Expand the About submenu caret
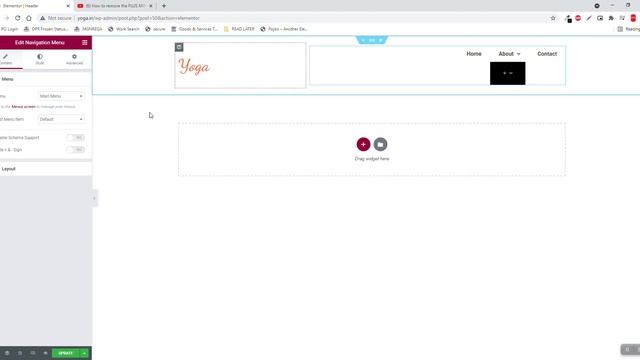The width and height of the screenshot is (640, 360). pyautogui.click(x=518, y=54)
